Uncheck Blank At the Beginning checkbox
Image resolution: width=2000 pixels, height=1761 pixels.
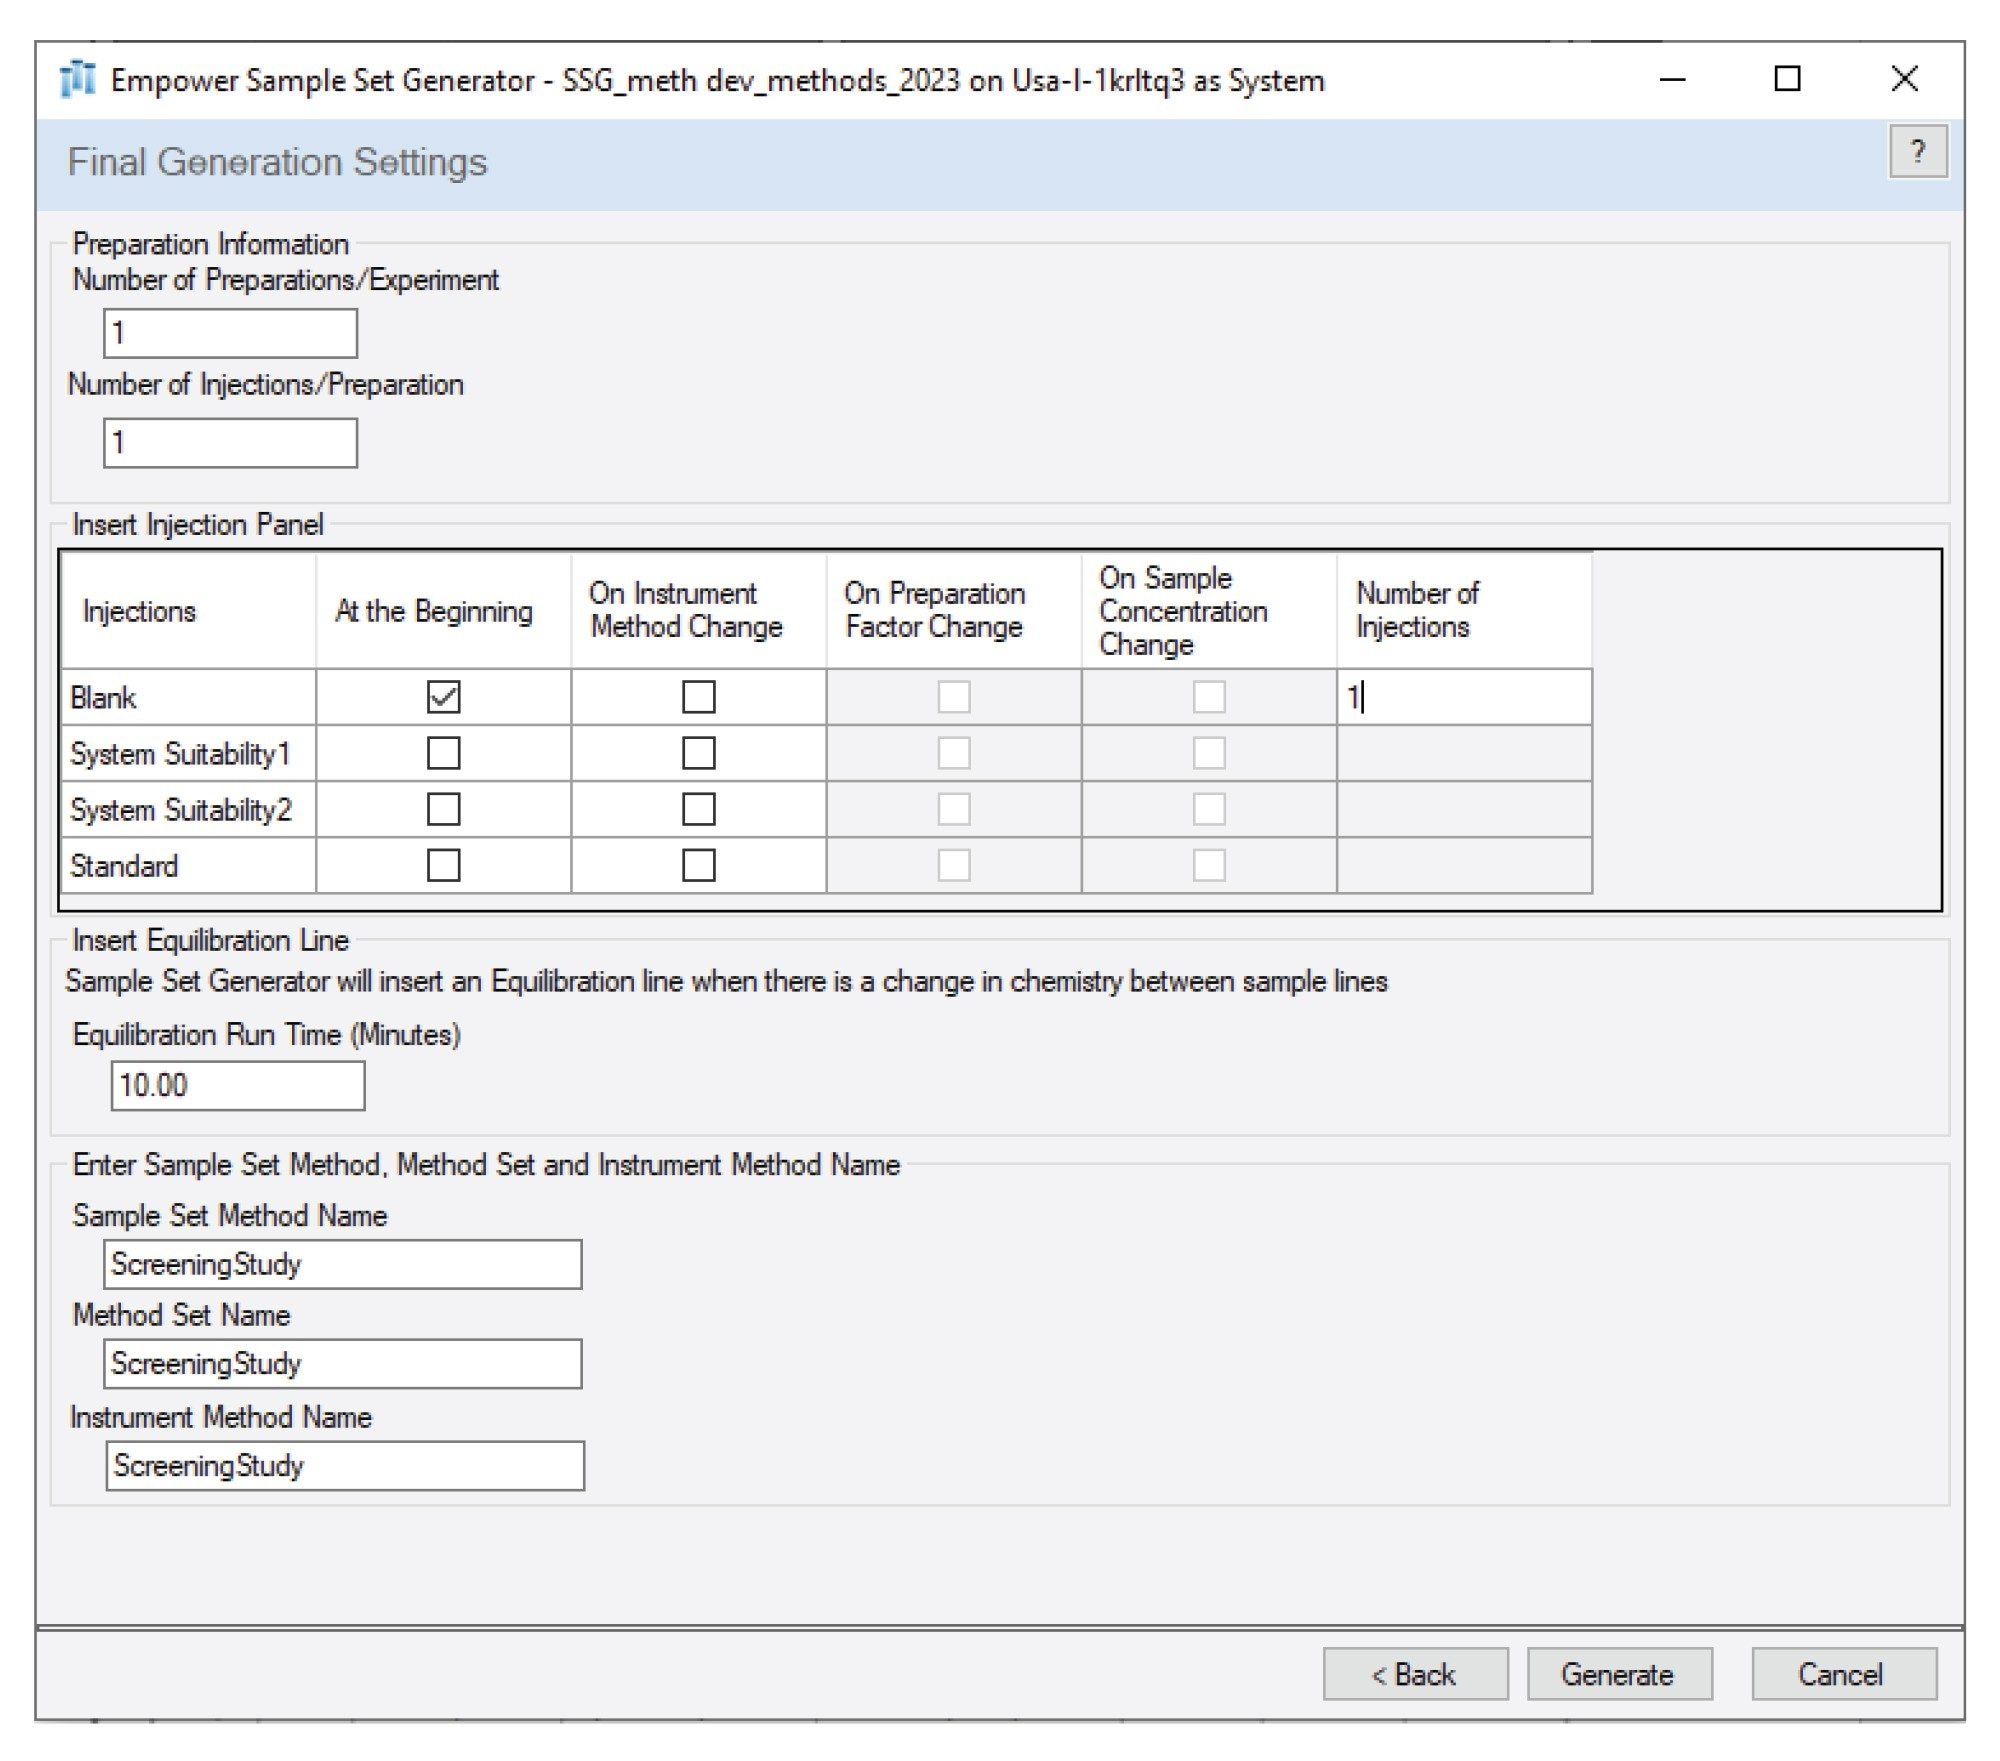coord(443,697)
